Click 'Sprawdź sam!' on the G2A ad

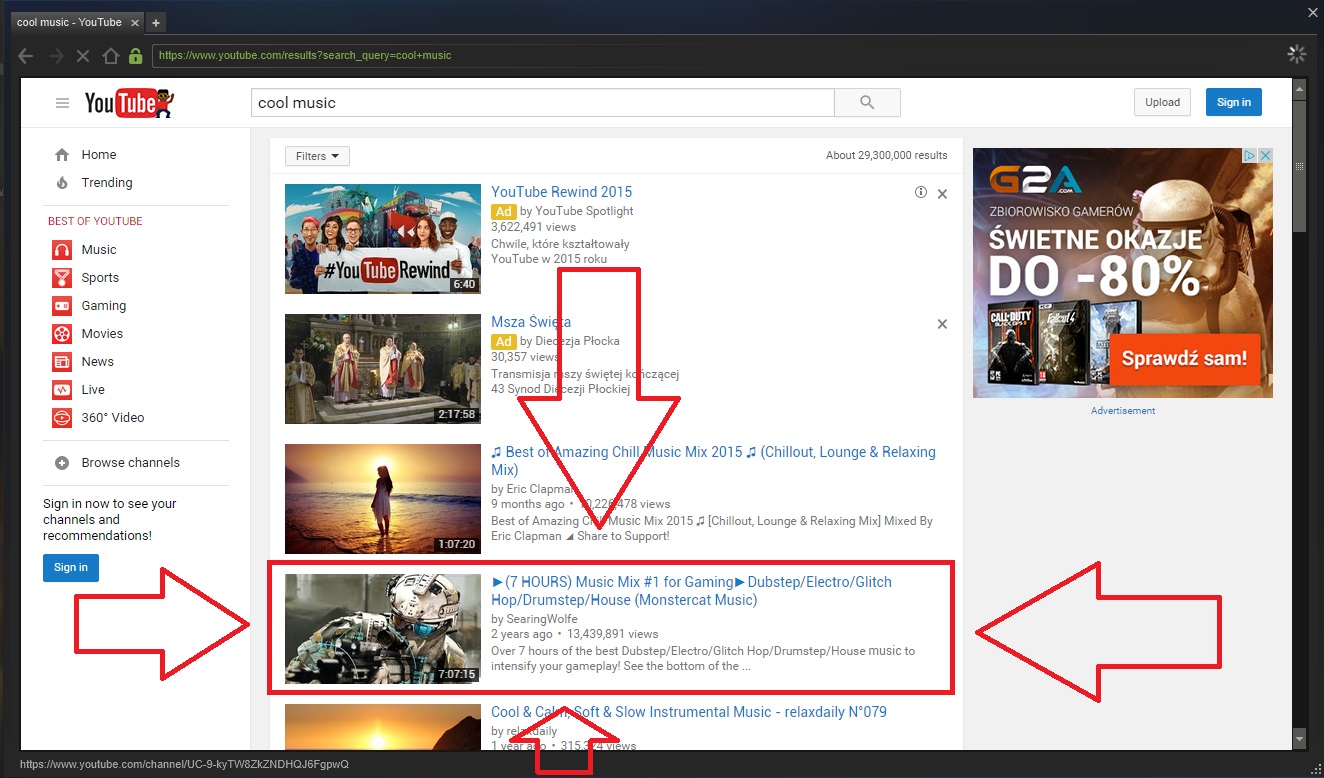pos(1185,358)
